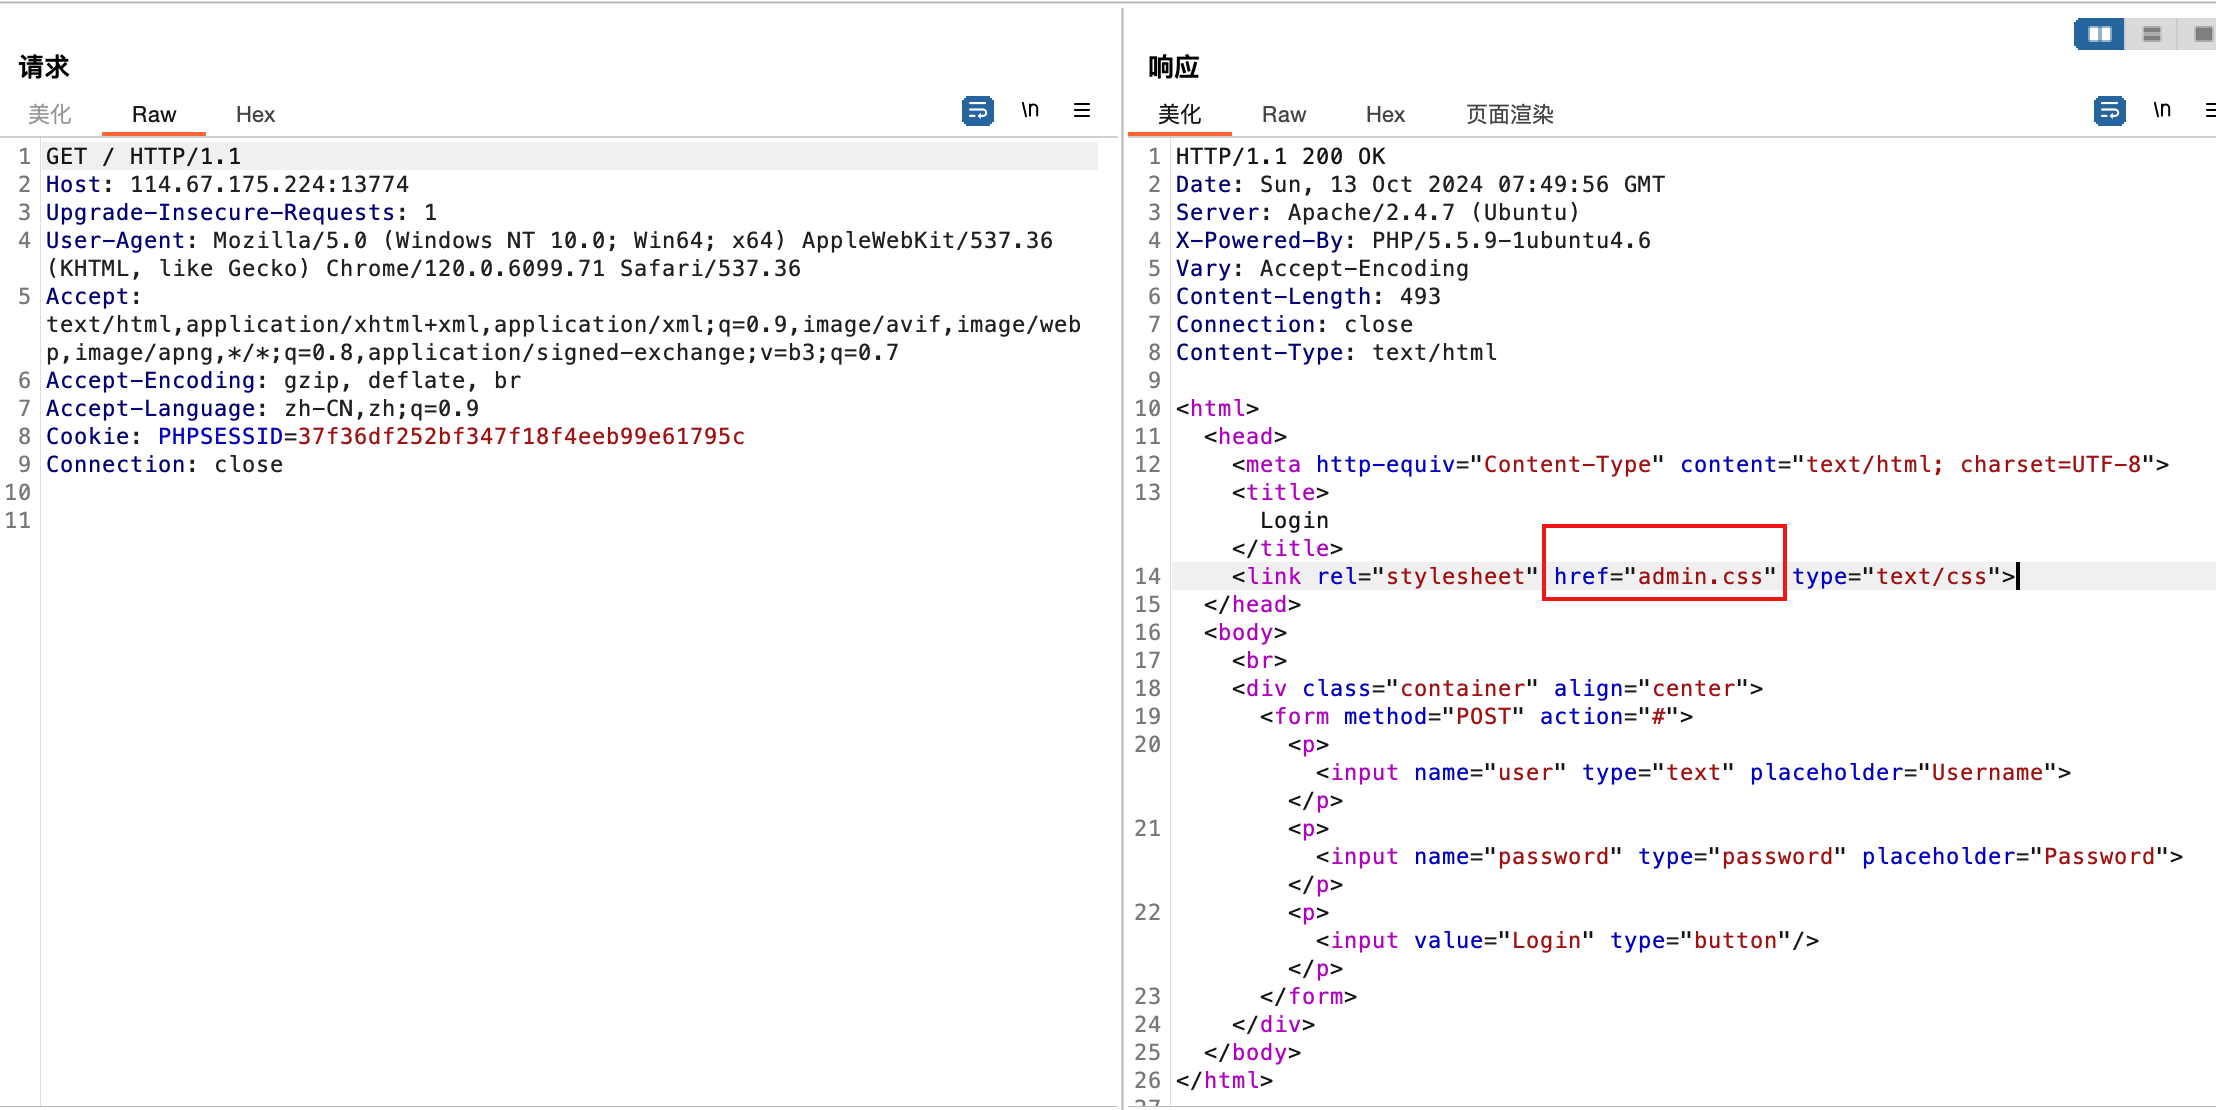
Task: Switch response view to Hex tab
Action: point(1385,115)
